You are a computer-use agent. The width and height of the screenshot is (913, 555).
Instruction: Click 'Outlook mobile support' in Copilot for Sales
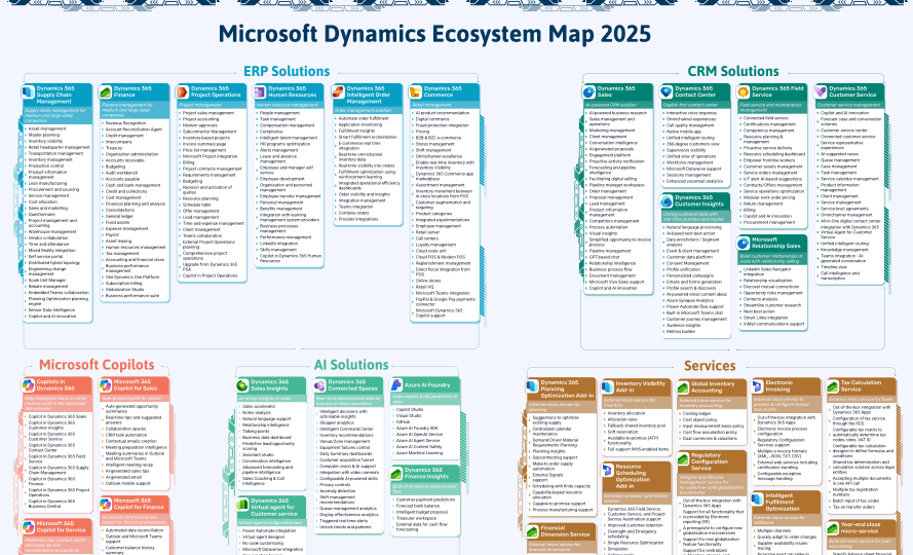coord(128,483)
